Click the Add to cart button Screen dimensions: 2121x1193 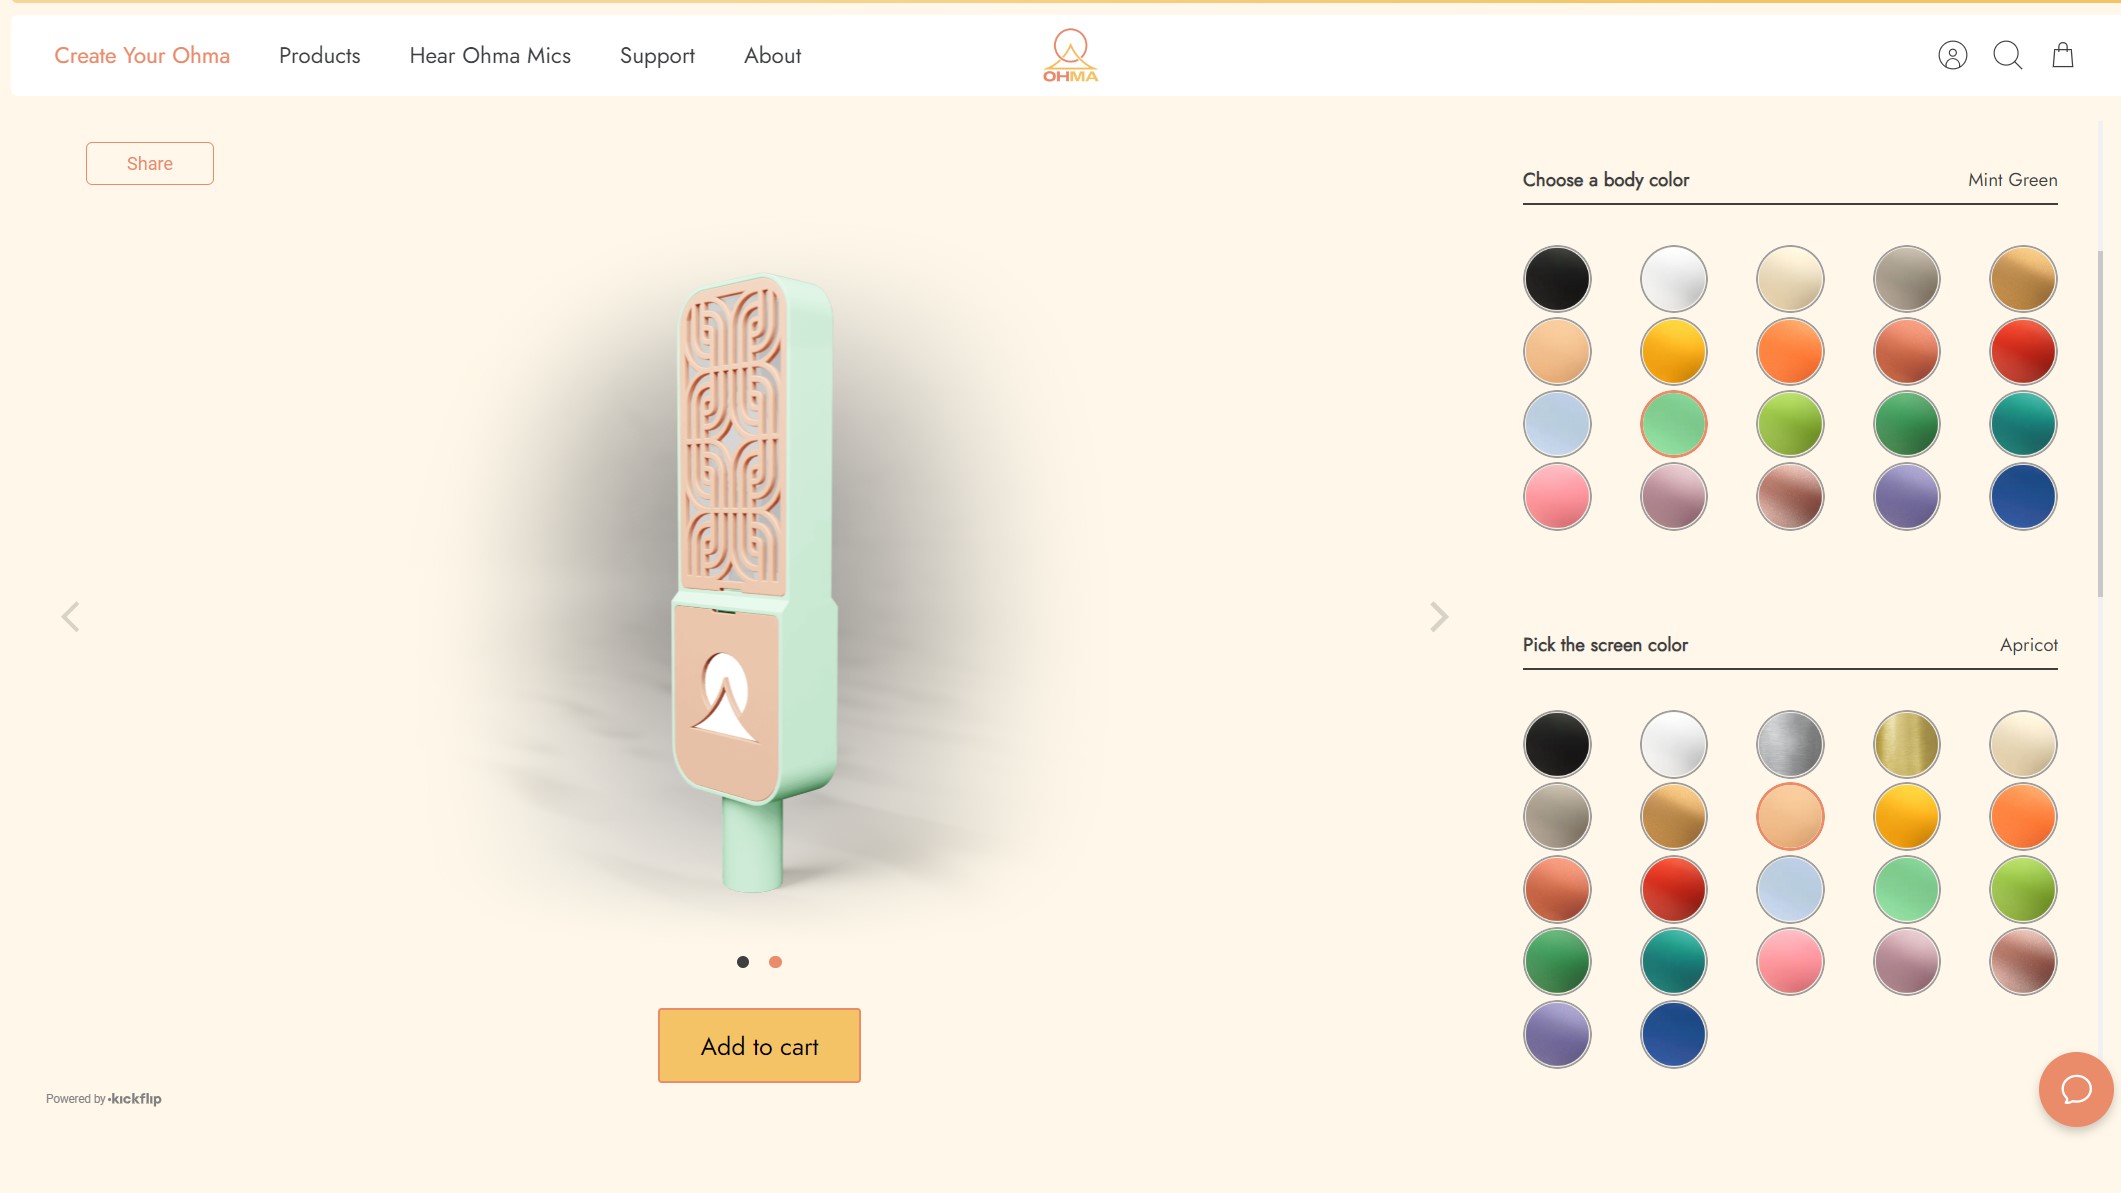click(759, 1045)
